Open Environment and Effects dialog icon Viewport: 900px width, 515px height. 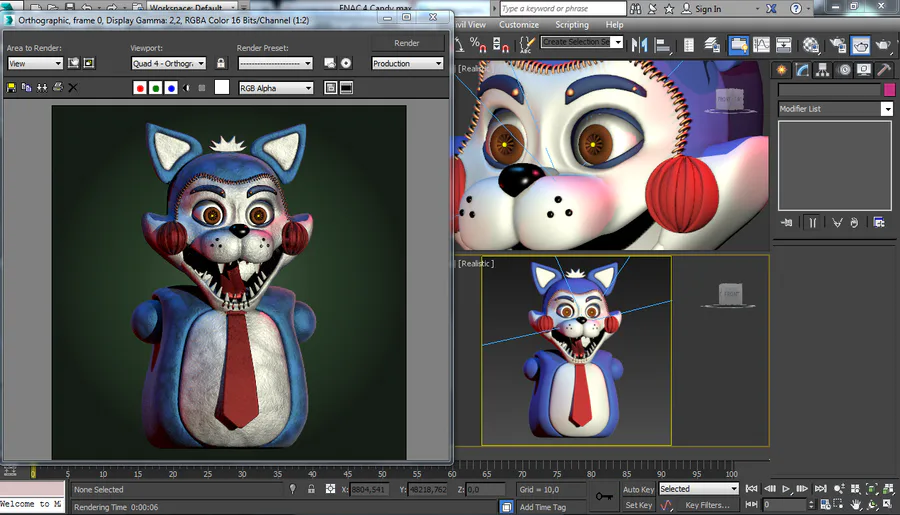click(346, 63)
